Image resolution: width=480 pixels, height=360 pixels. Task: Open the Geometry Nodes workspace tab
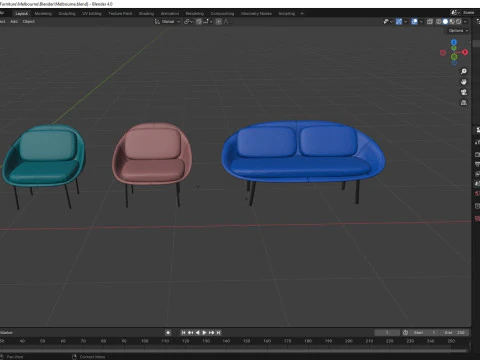[256, 14]
